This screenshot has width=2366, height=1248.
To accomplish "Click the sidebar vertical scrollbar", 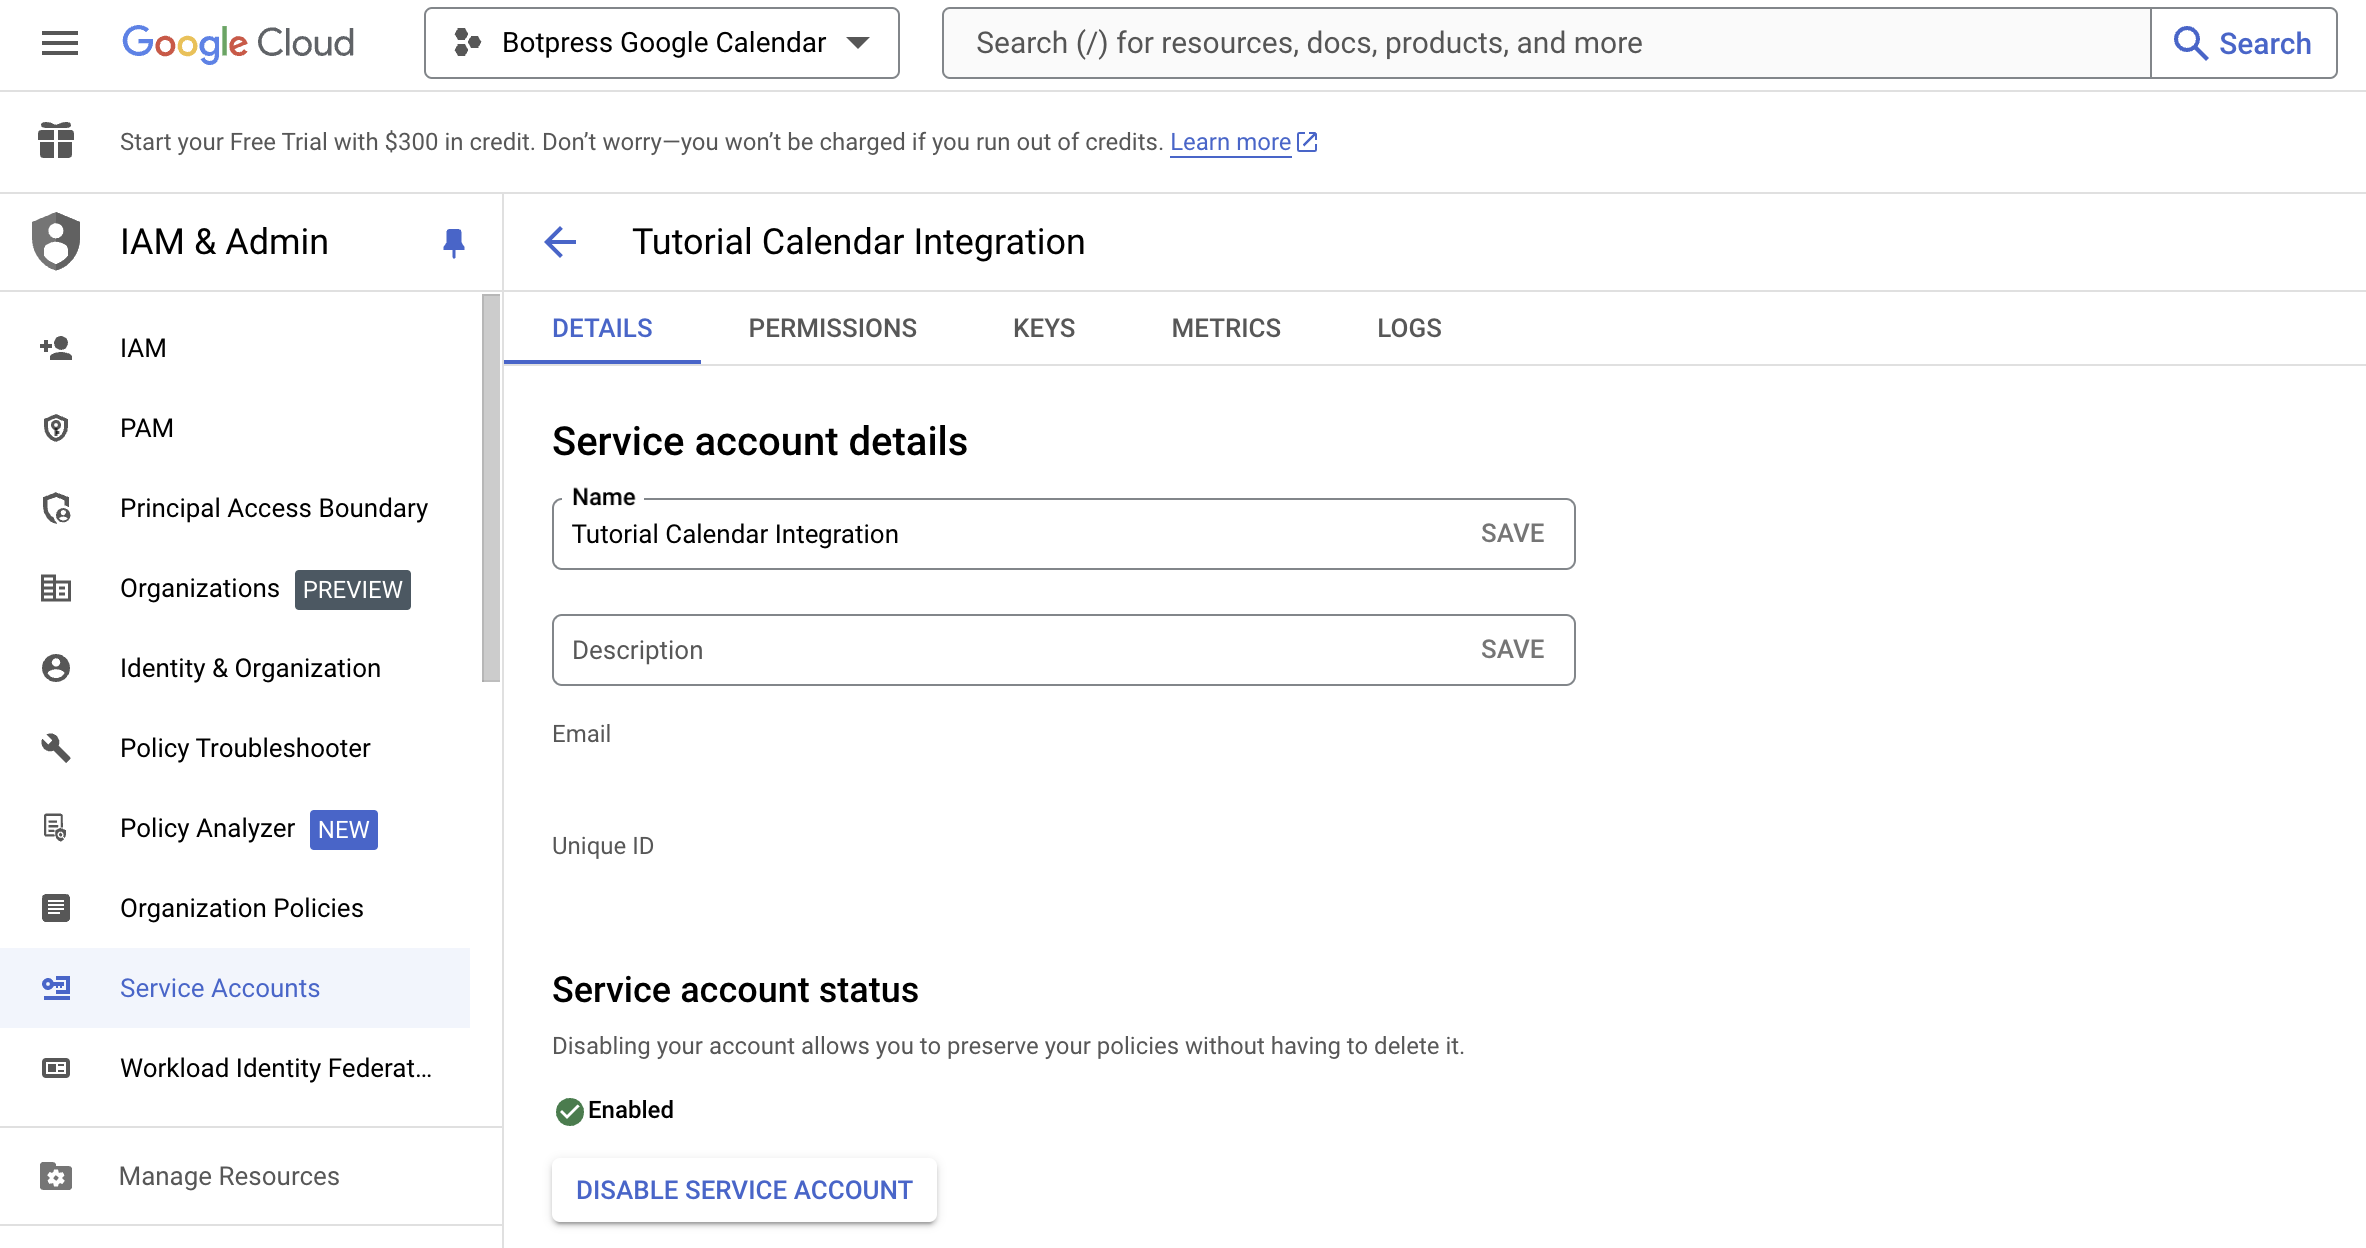I will (x=490, y=488).
